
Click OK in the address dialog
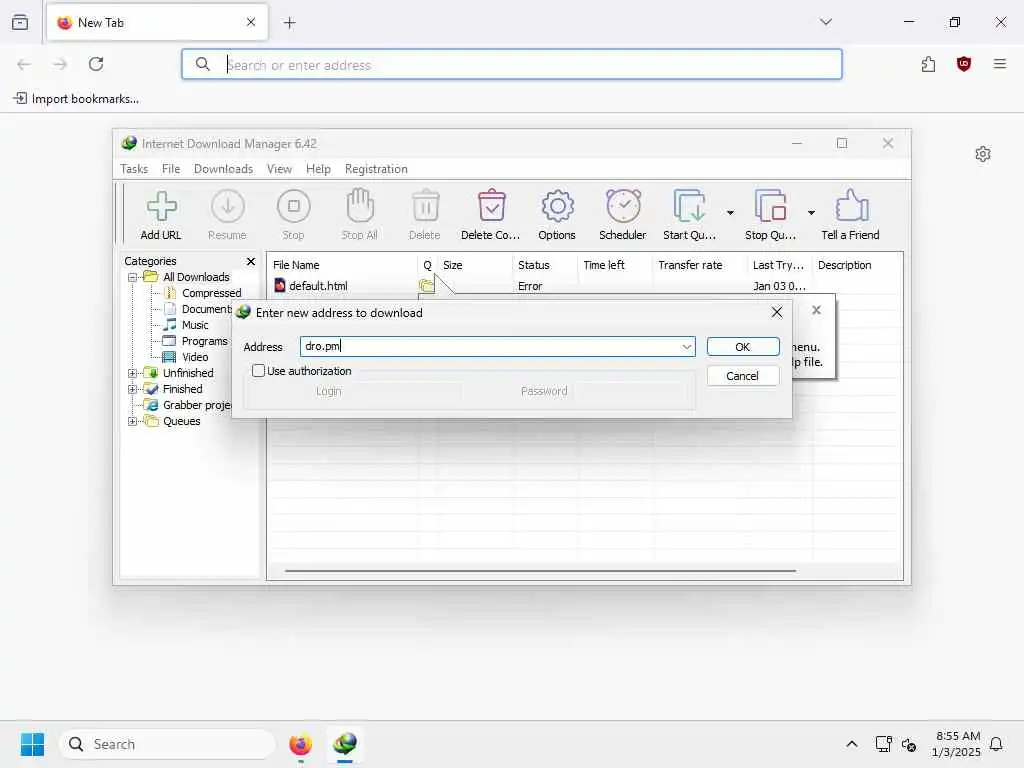743,347
